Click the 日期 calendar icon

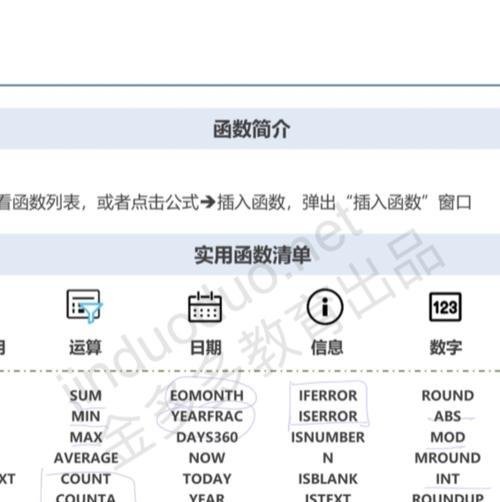pos(205,307)
